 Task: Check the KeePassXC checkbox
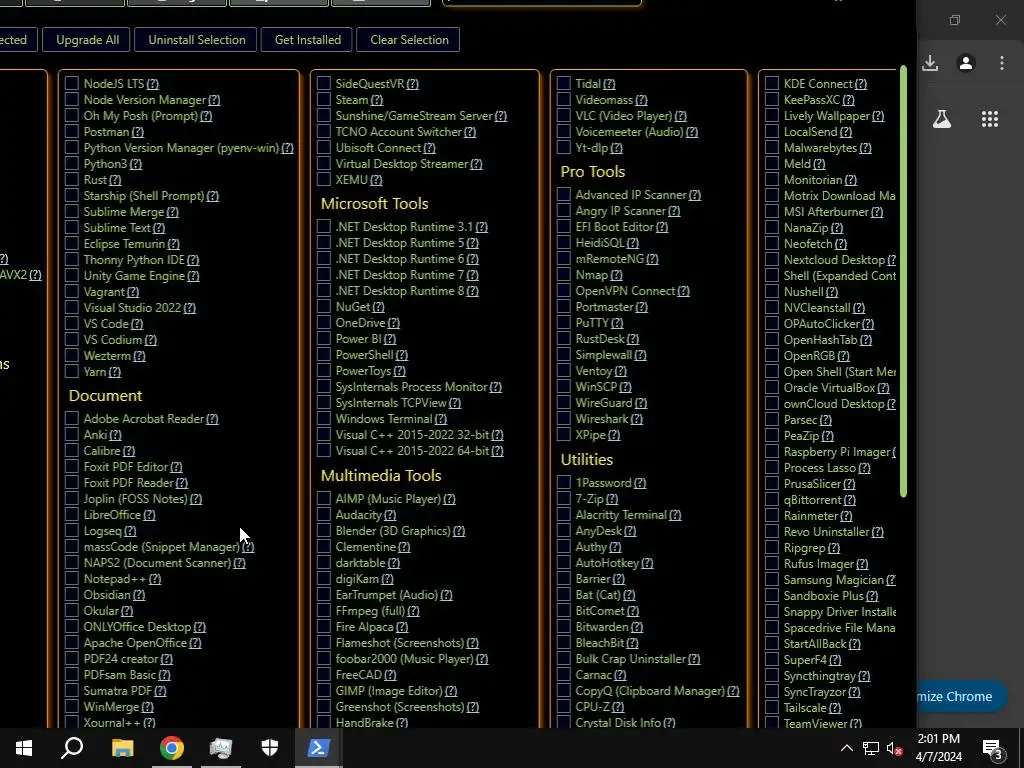coord(772,99)
